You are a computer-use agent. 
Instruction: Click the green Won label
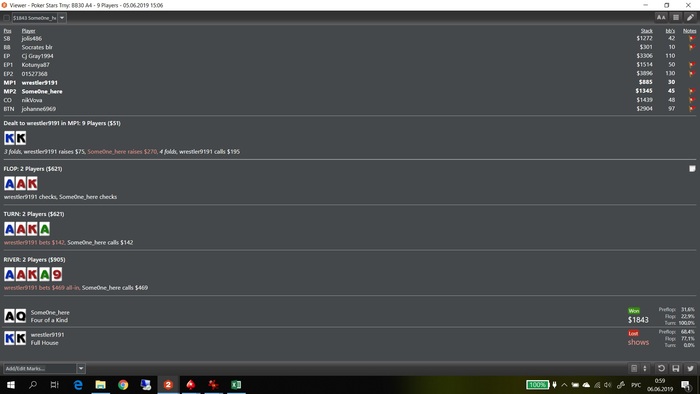click(x=633, y=311)
